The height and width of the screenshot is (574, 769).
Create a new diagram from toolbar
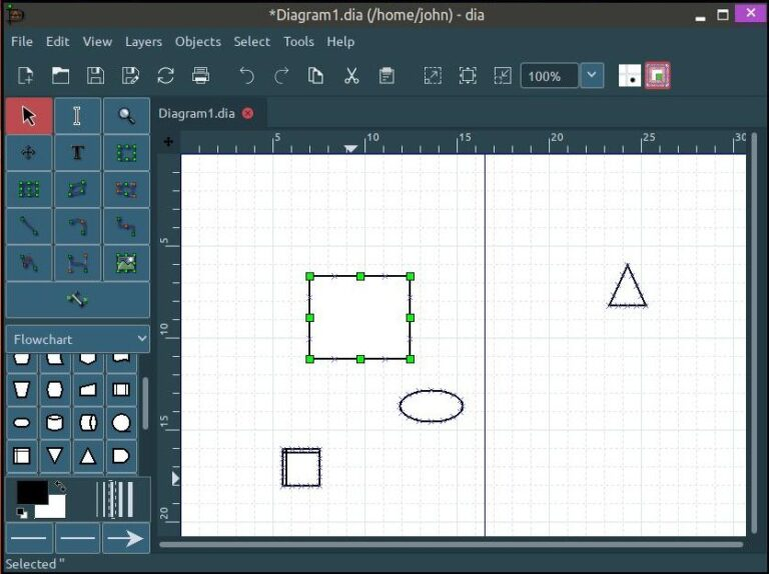point(26,76)
